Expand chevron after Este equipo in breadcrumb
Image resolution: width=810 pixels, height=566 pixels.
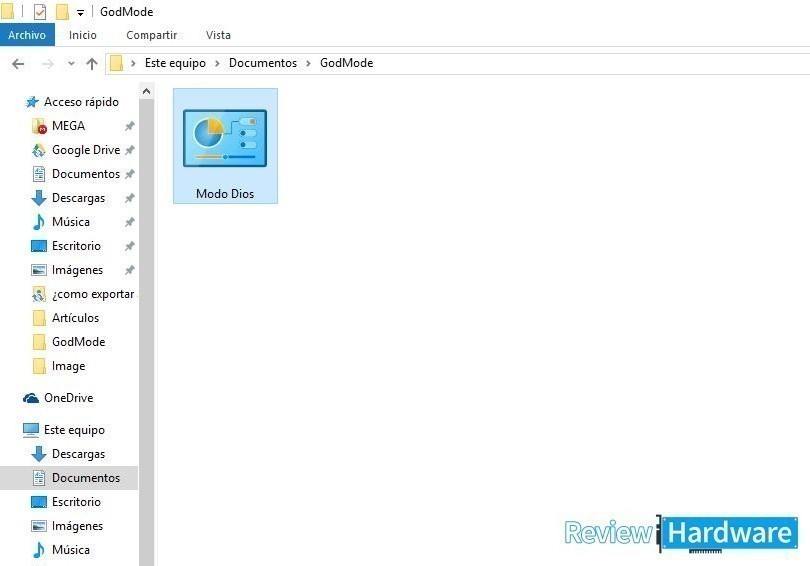click(x=217, y=64)
